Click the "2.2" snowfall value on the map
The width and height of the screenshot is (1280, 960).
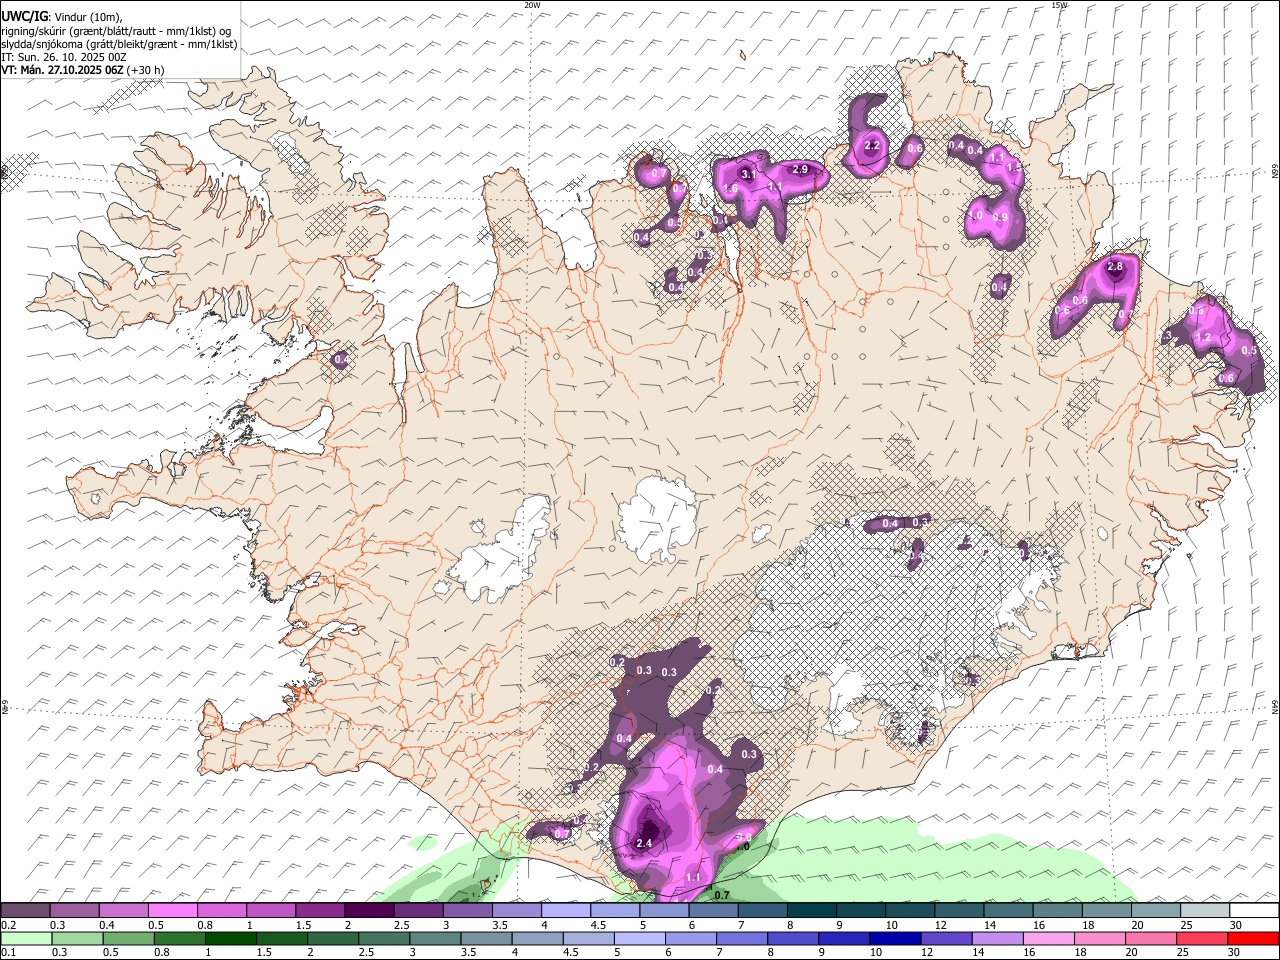pyautogui.click(x=872, y=146)
